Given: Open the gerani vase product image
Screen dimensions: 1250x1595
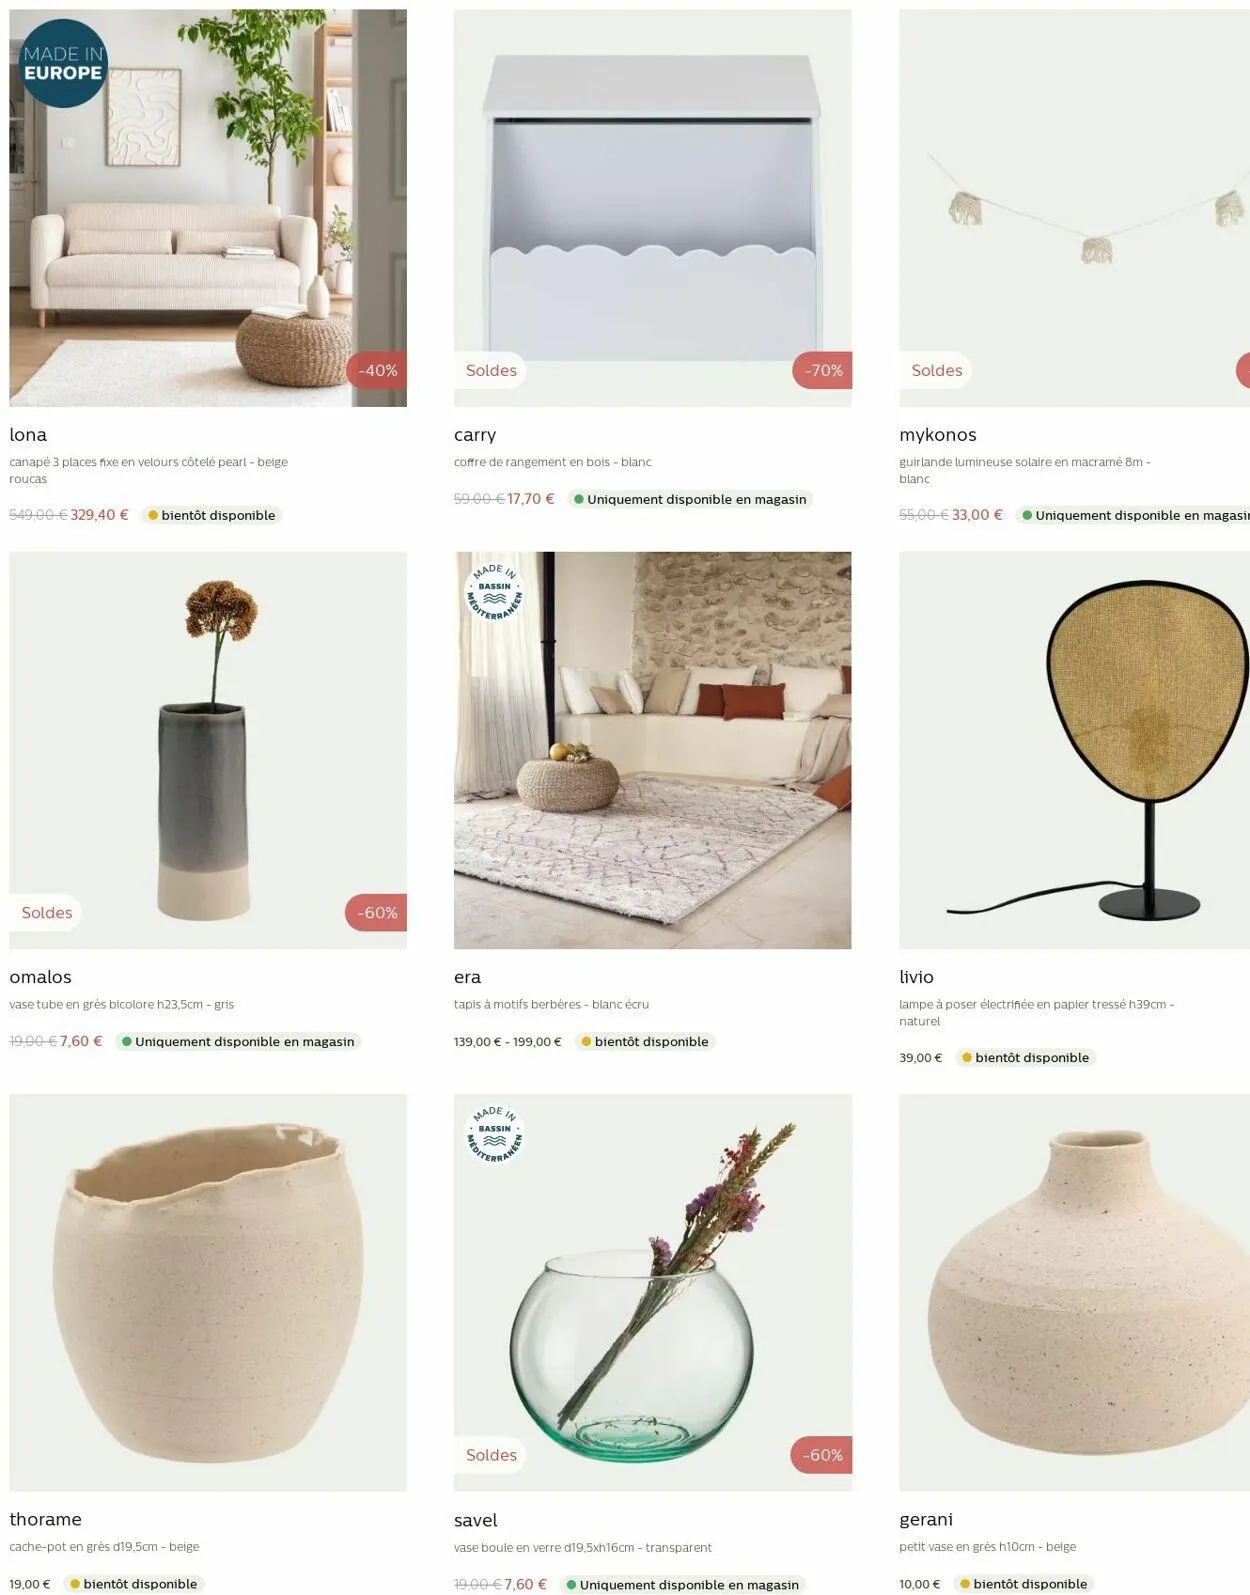Looking at the screenshot, I should [1074, 1292].
